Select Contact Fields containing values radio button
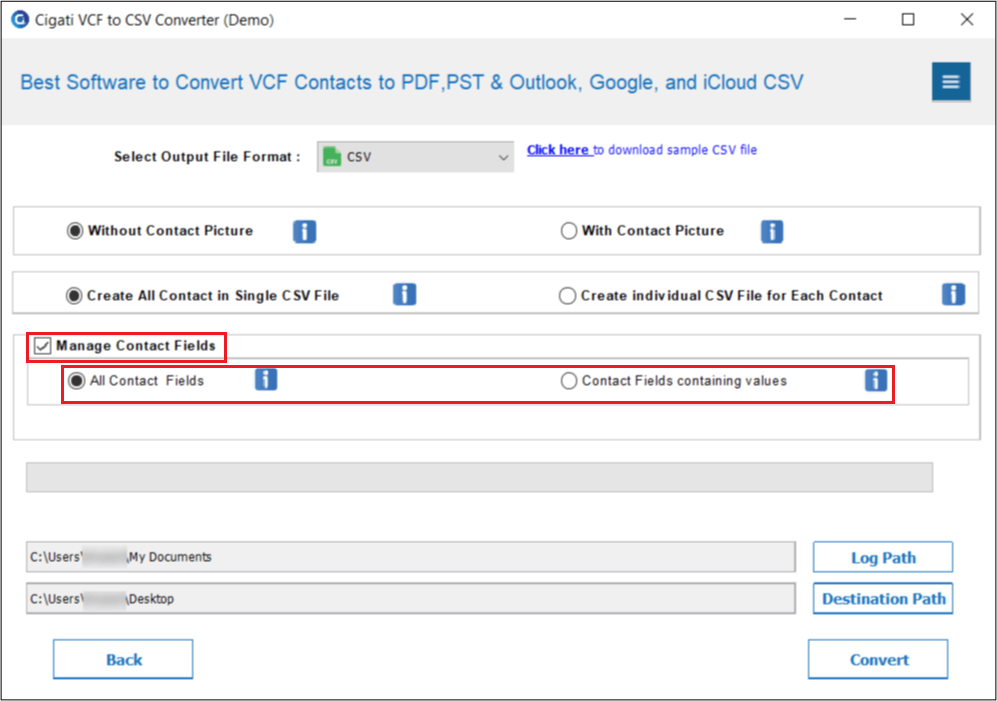 [x=568, y=381]
